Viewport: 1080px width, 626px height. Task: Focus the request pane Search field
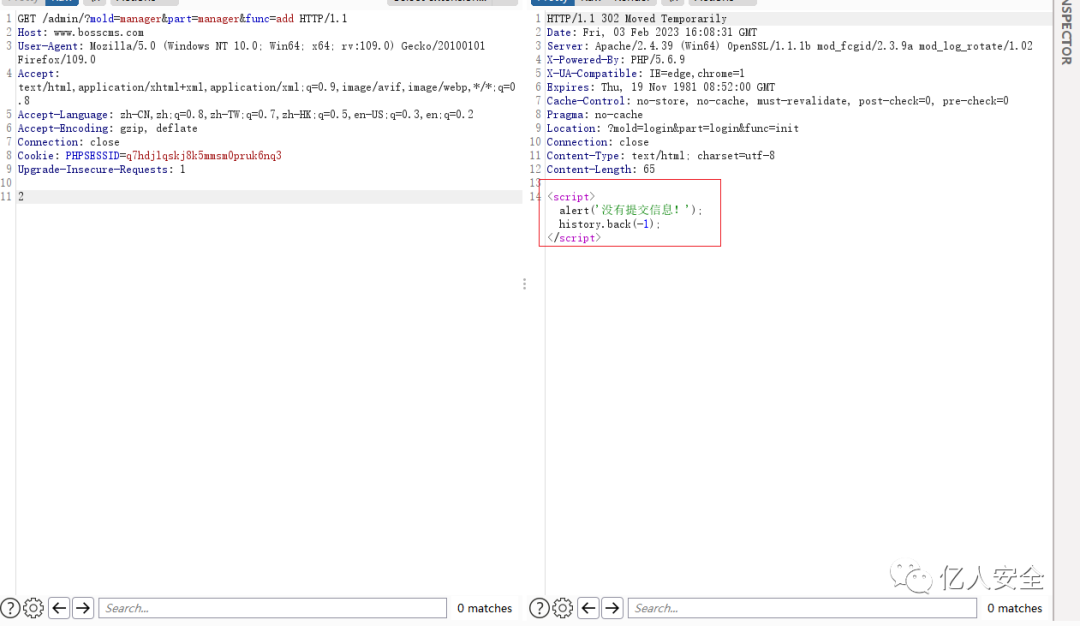point(273,608)
